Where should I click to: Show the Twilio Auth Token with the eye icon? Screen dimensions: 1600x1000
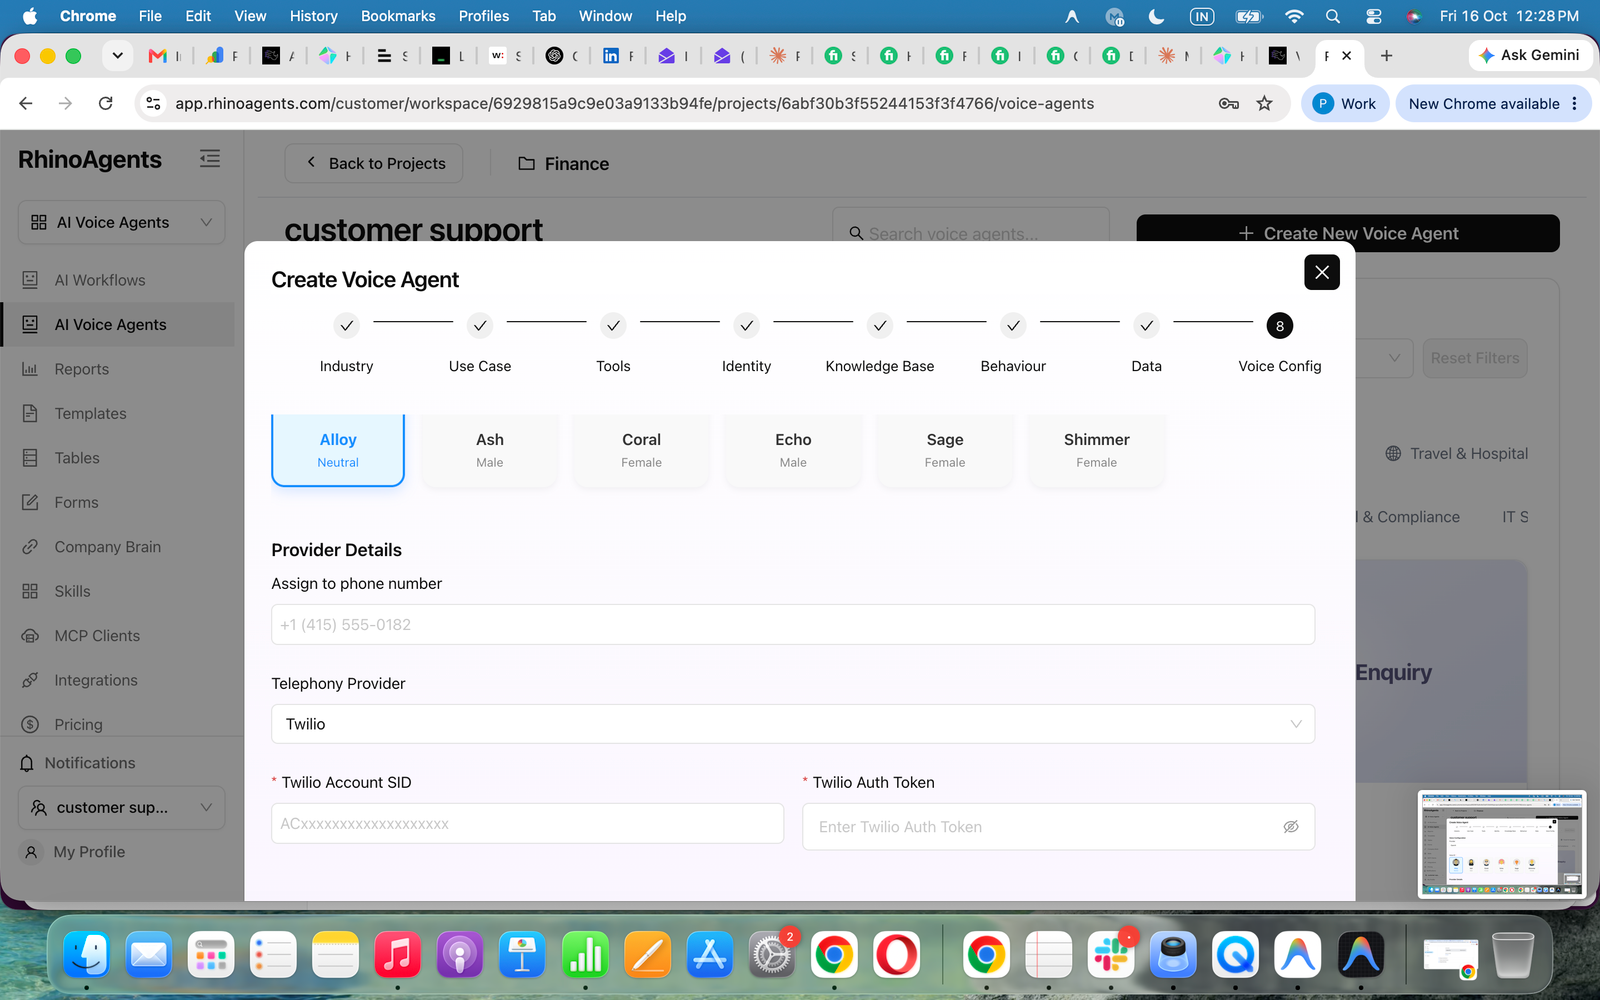pyautogui.click(x=1291, y=827)
